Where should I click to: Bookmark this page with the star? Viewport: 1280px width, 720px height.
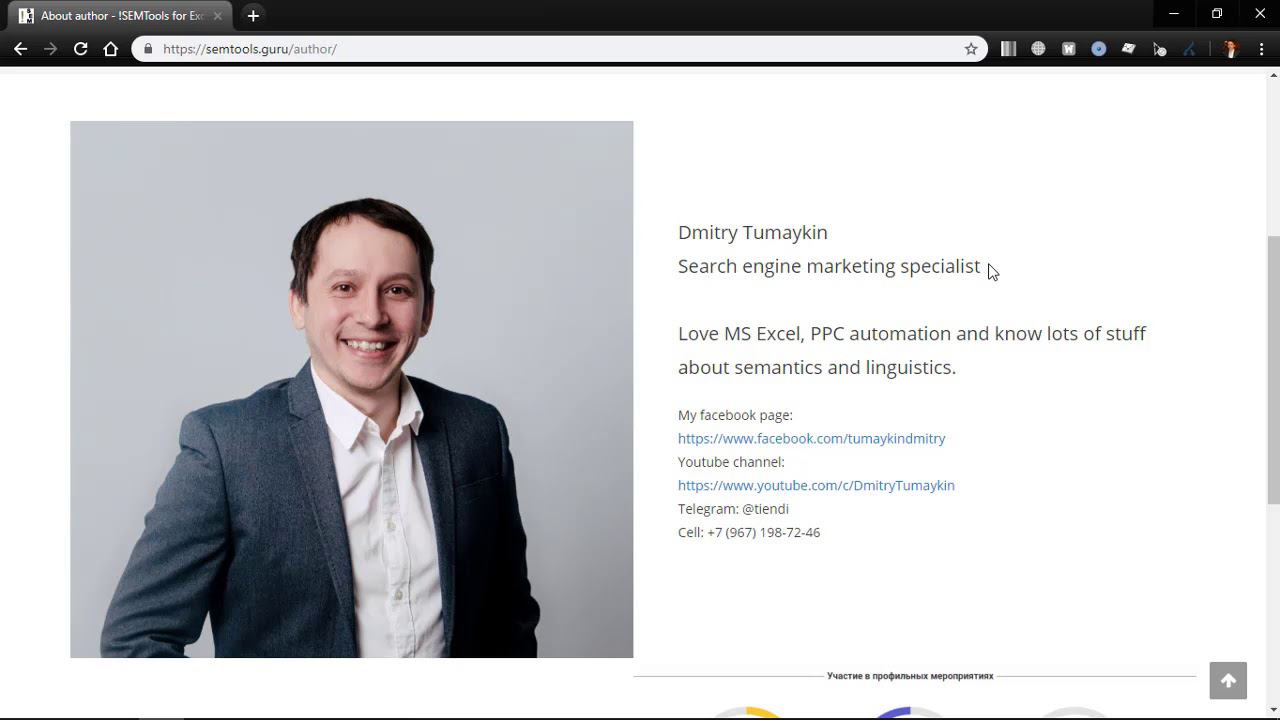tap(970, 48)
